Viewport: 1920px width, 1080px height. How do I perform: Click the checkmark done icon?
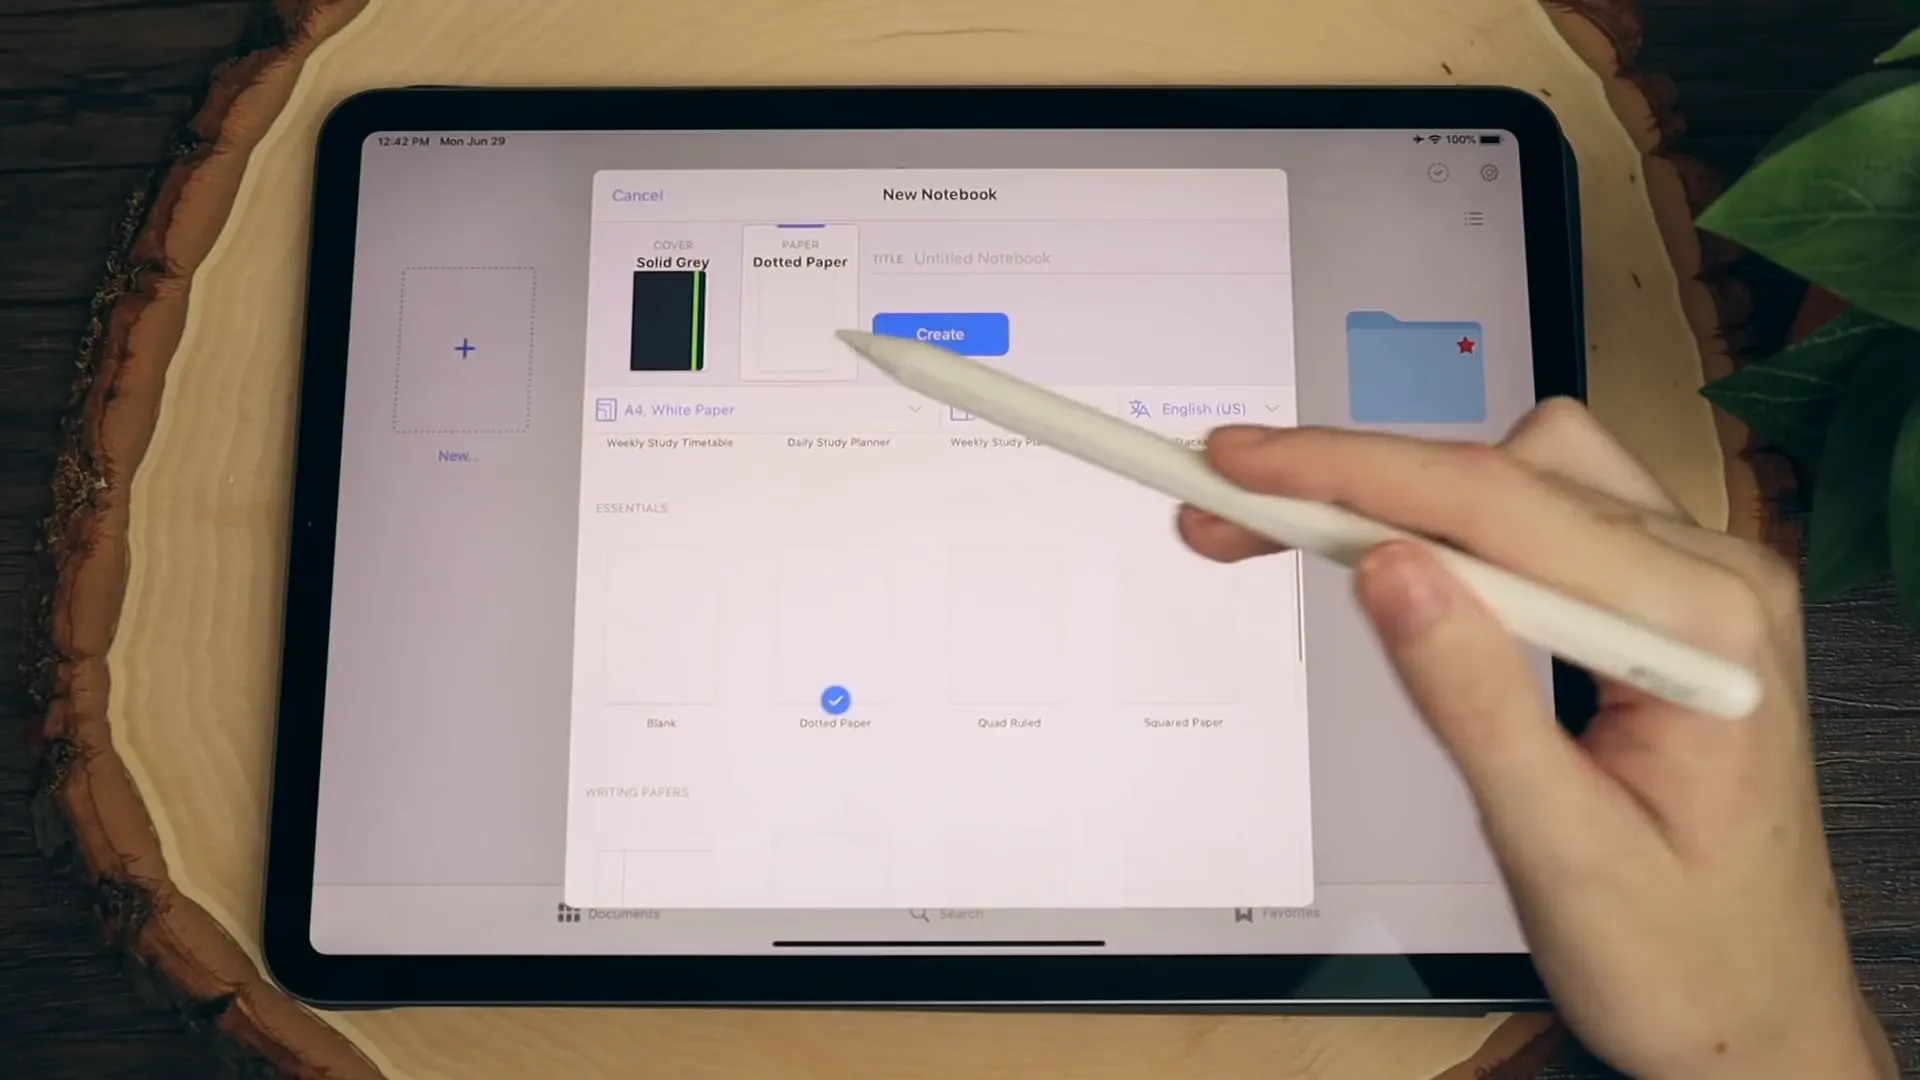click(1439, 173)
